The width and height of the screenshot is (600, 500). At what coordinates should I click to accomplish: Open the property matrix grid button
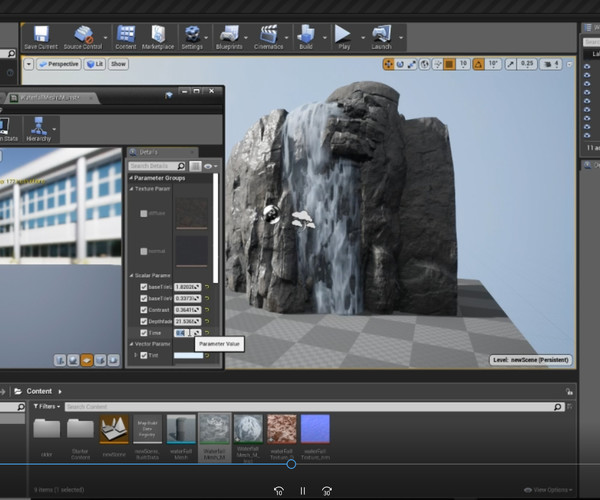pyautogui.click(x=195, y=166)
